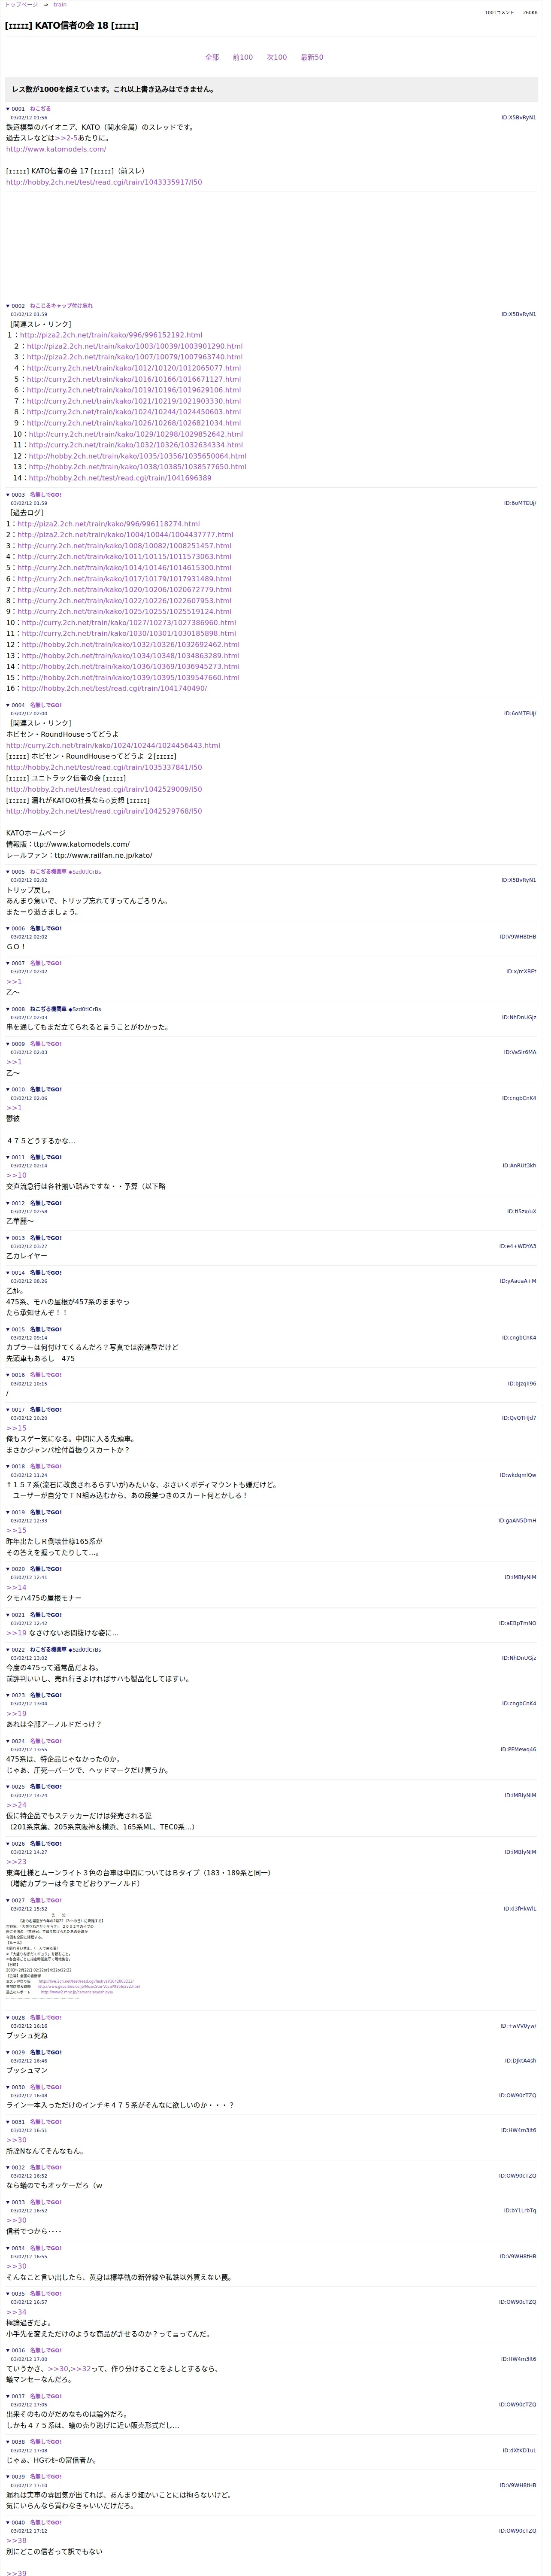Click poster name ねこぢる機関車 on post 0005

(x=48, y=872)
